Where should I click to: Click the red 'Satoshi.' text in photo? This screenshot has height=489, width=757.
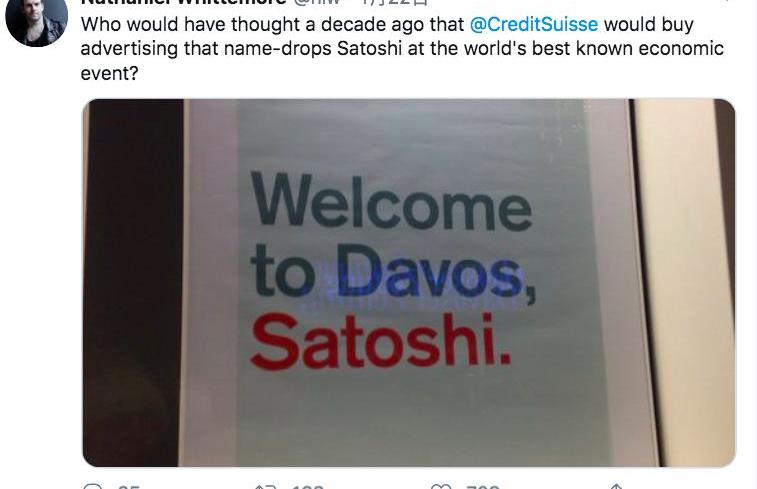point(381,341)
